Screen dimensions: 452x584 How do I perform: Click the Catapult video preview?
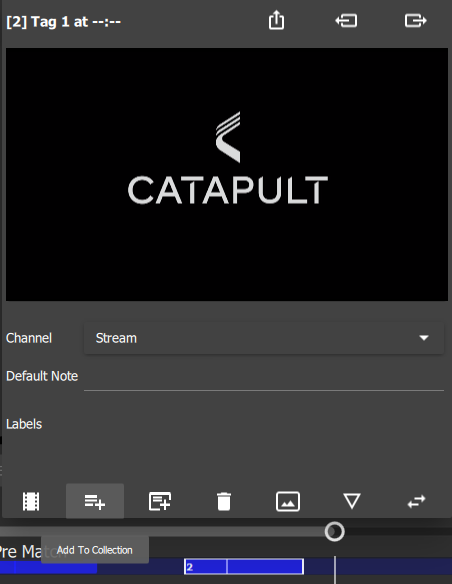227,174
